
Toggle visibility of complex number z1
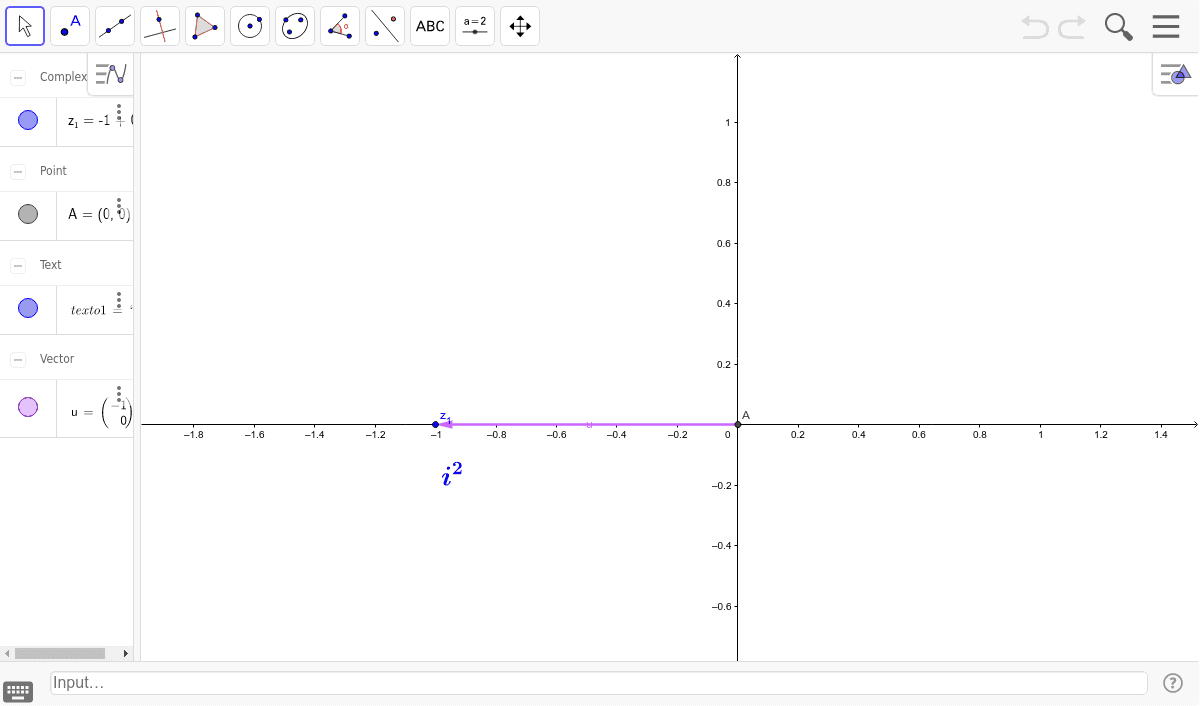(28, 120)
